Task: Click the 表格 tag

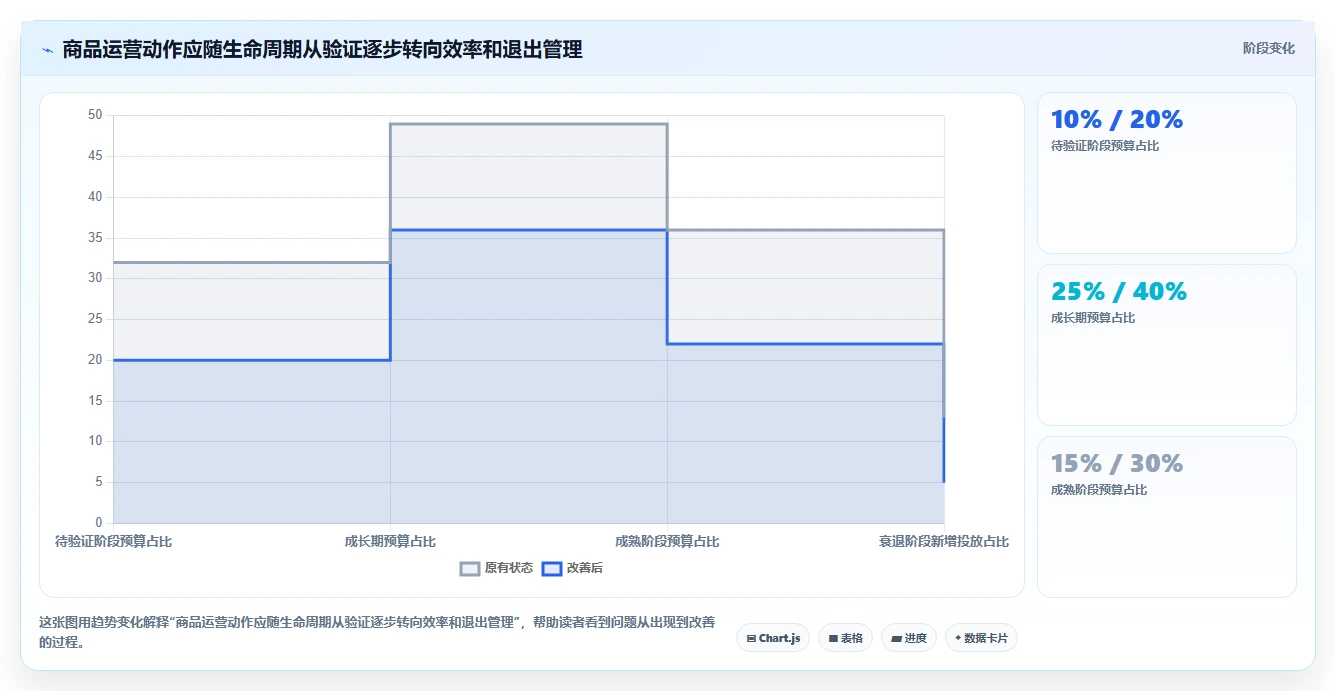Action: 845,638
